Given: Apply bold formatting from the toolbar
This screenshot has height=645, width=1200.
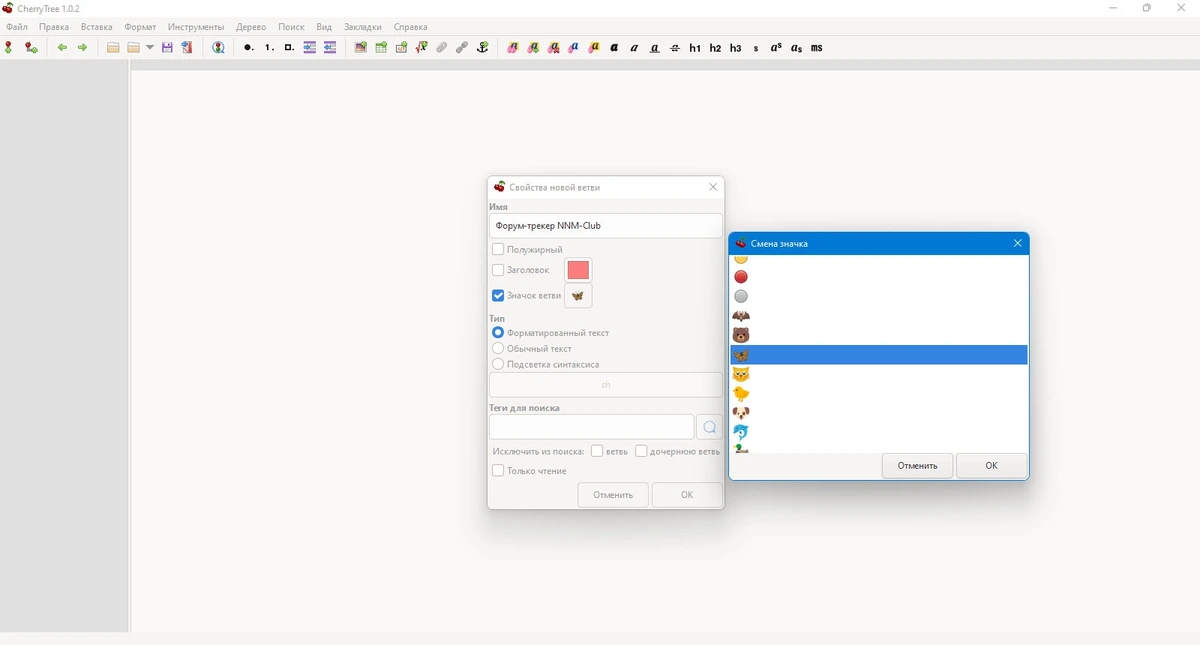Looking at the screenshot, I should pyautogui.click(x=615, y=48).
